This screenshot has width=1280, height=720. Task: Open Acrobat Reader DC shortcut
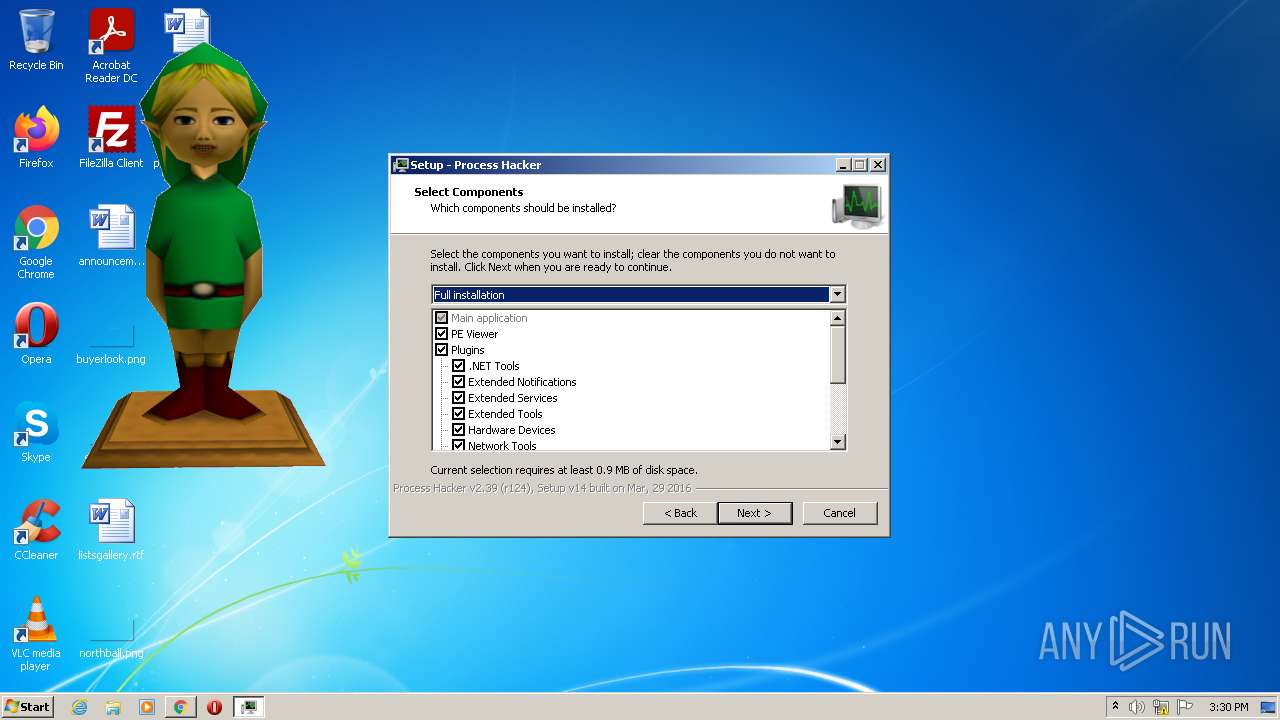coord(111,46)
